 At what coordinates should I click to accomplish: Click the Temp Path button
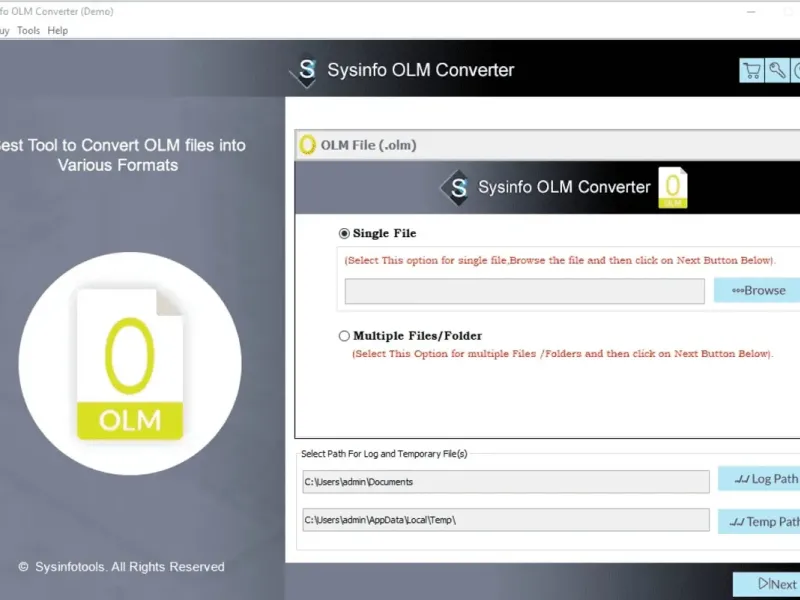[x=759, y=521]
